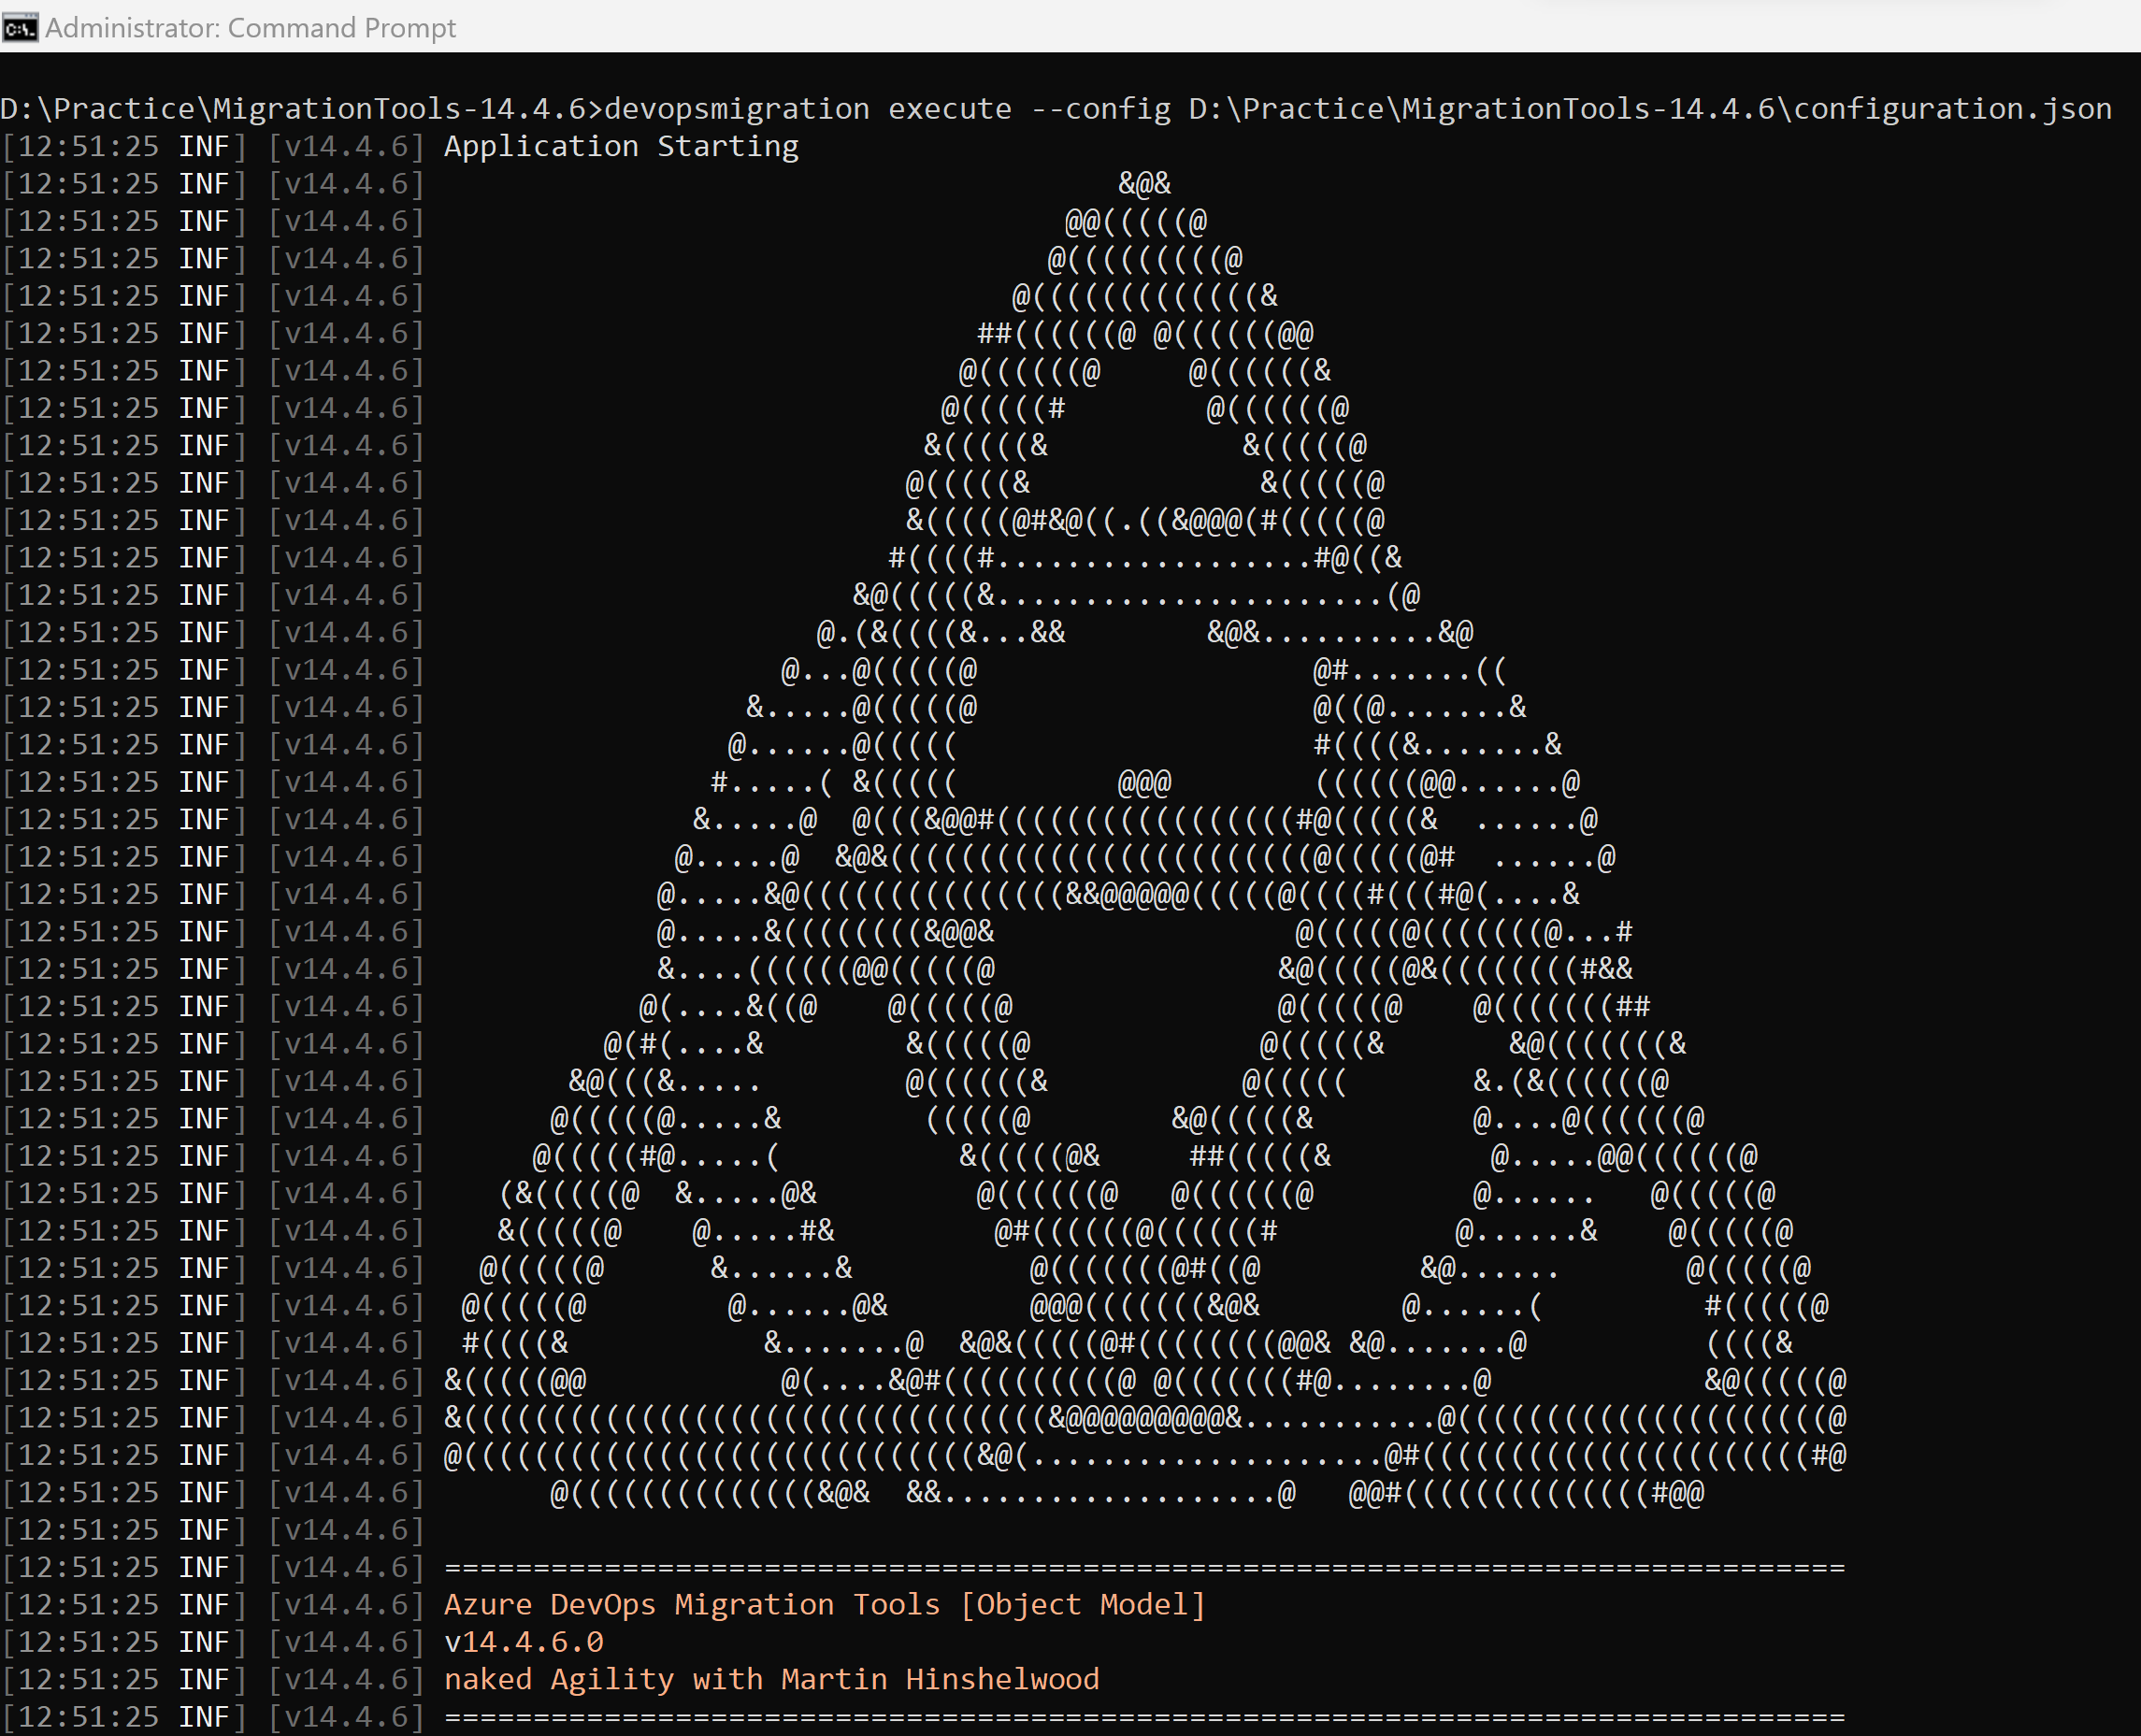Click the '--config' flag in the command line
Image resolution: width=2141 pixels, height=1736 pixels.
[1100, 108]
